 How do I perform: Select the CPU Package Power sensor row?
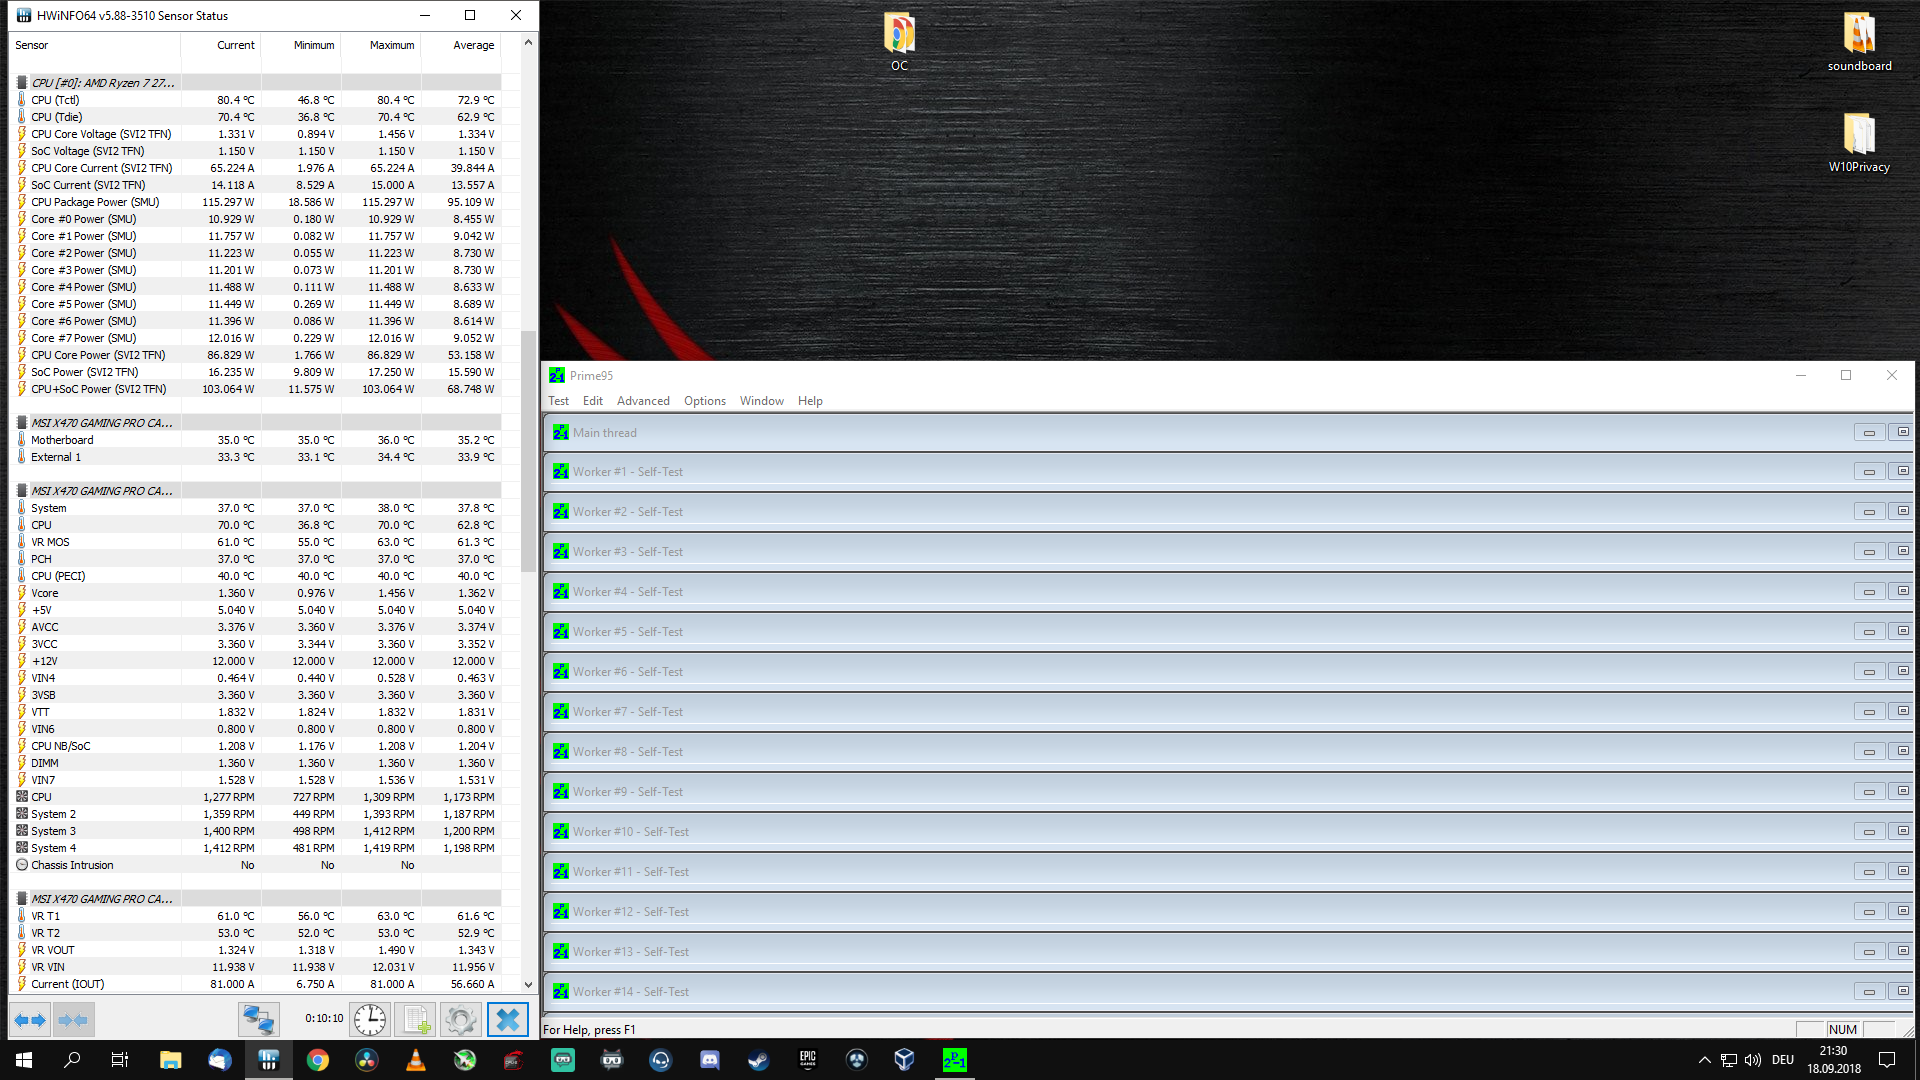[x=95, y=202]
